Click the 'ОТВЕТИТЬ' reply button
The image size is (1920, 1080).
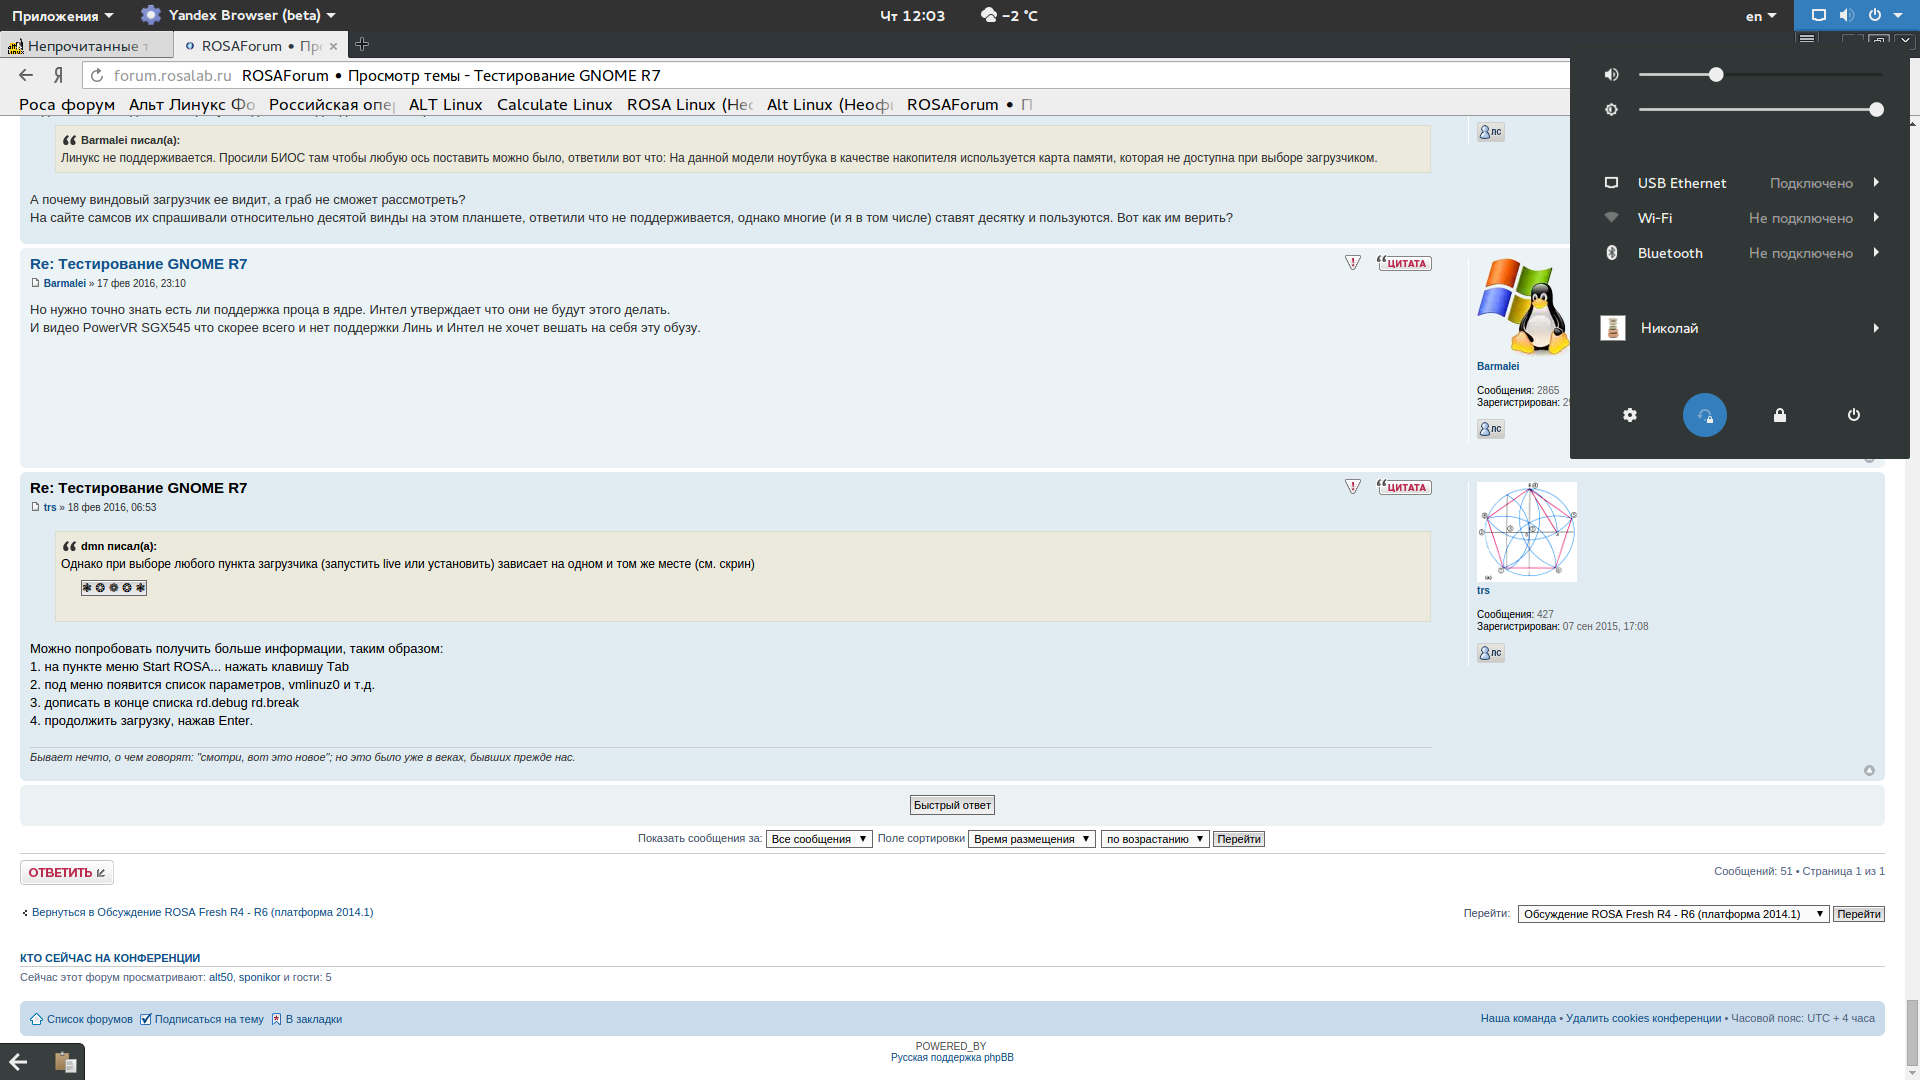(x=66, y=872)
